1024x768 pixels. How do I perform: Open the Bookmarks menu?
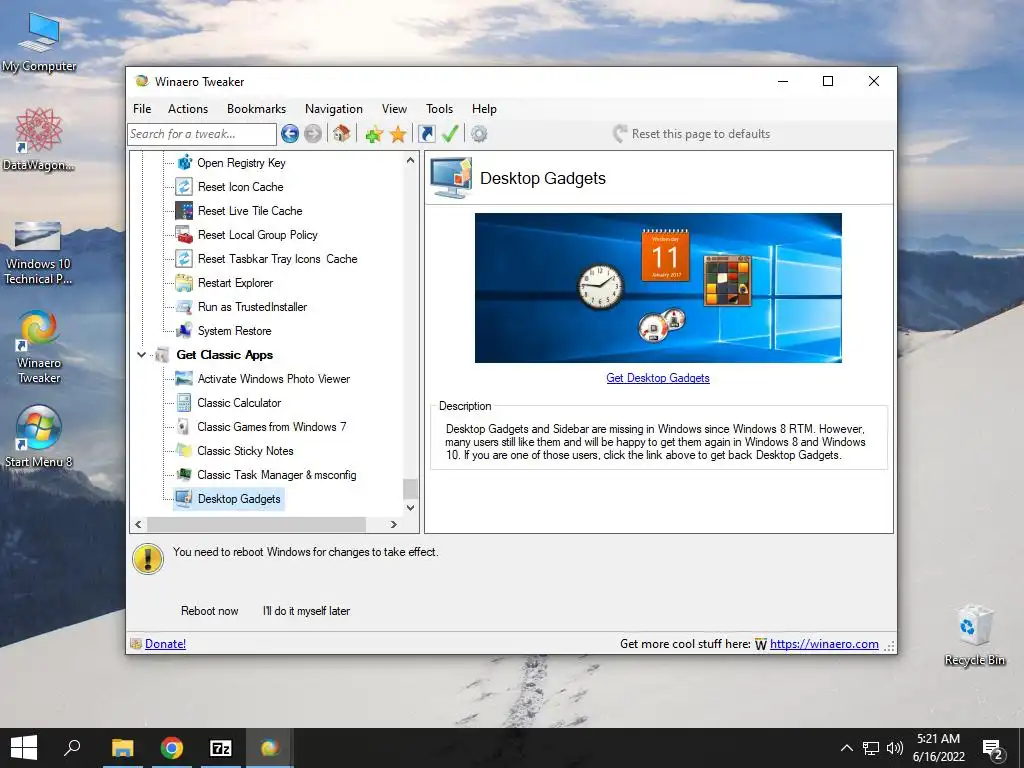[x=256, y=109]
